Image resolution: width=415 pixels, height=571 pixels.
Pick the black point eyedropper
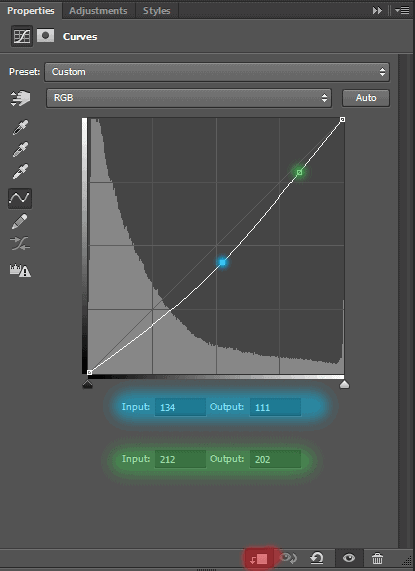pyautogui.click(x=20, y=127)
